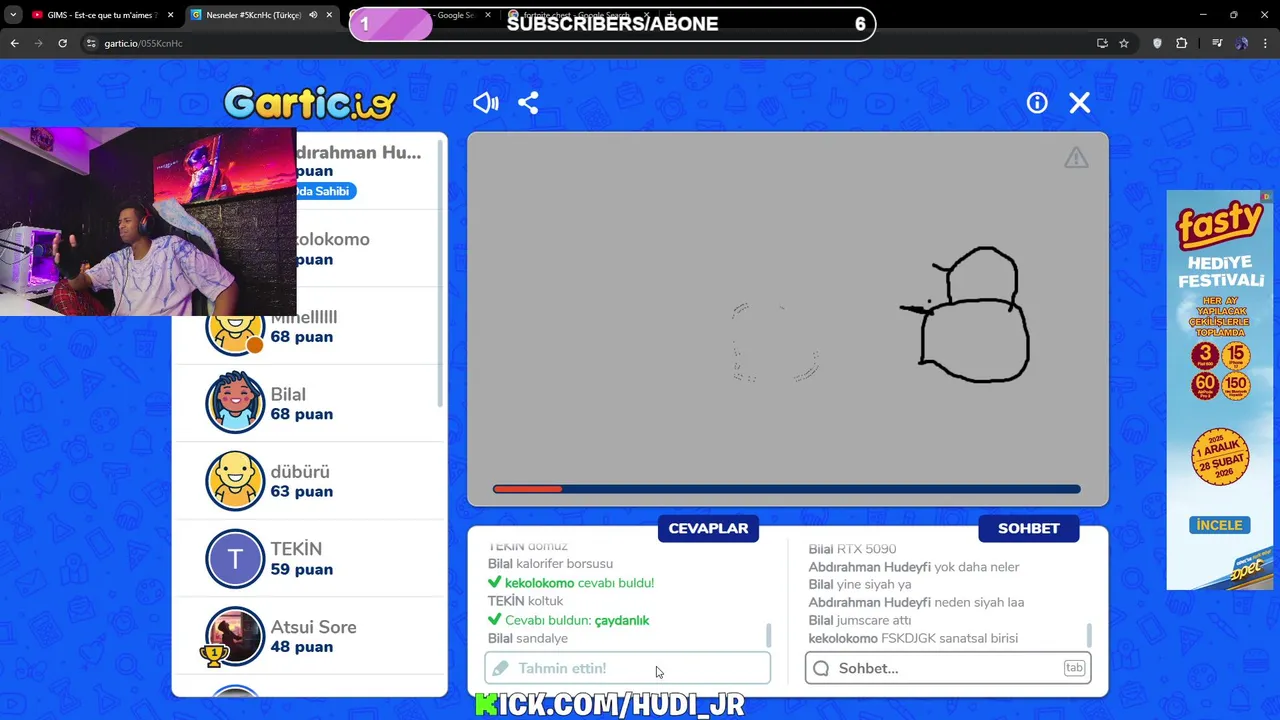Click the guess 'Bilal sandalye'
The height and width of the screenshot is (720, 1280).
[x=528, y=638]
